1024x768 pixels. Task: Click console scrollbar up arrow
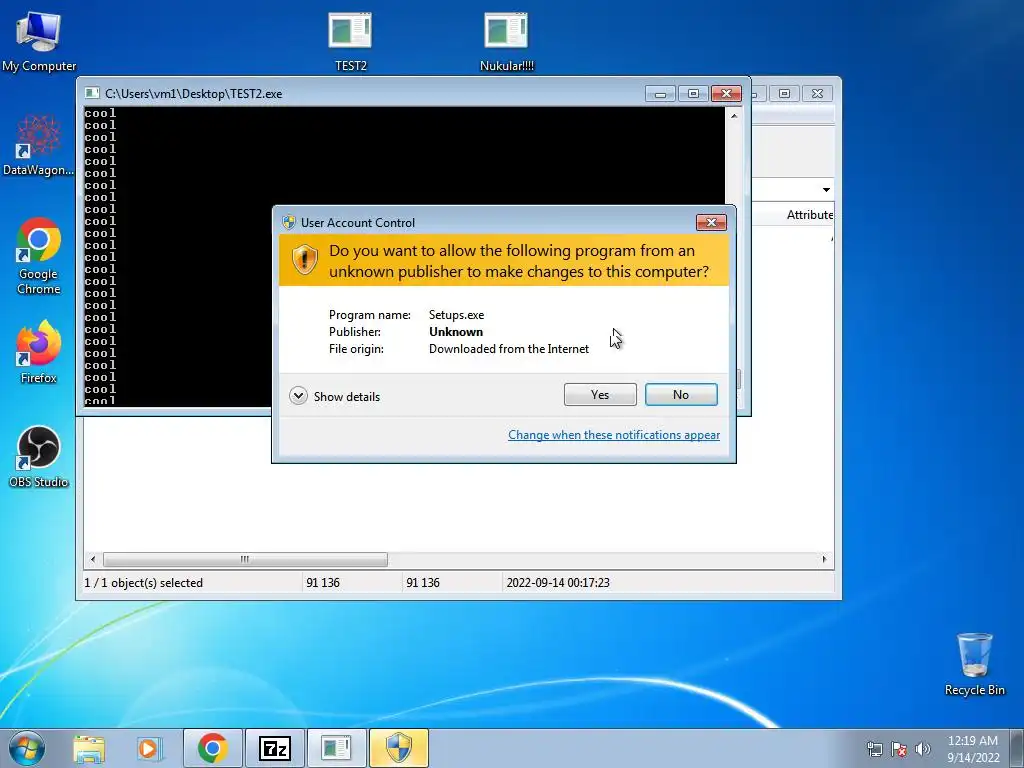coord(733,116)
